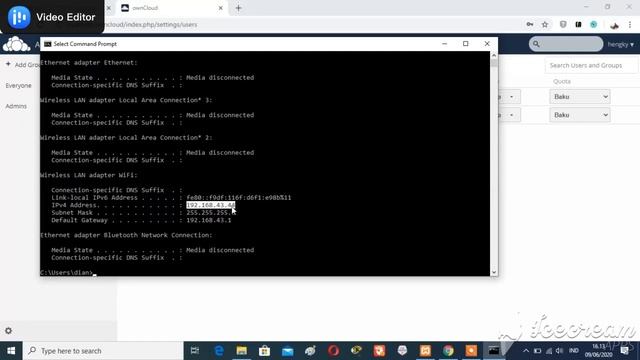Image resolution: width=640 pixels, height=360 pixels.
Task: Click the Link-local IPv6 address value
Action: [239, 198]
